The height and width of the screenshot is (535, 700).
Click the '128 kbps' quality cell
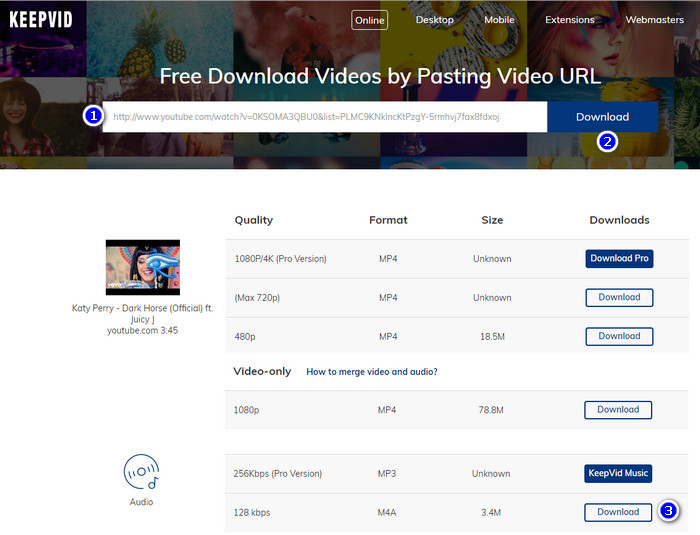point(252,513)
